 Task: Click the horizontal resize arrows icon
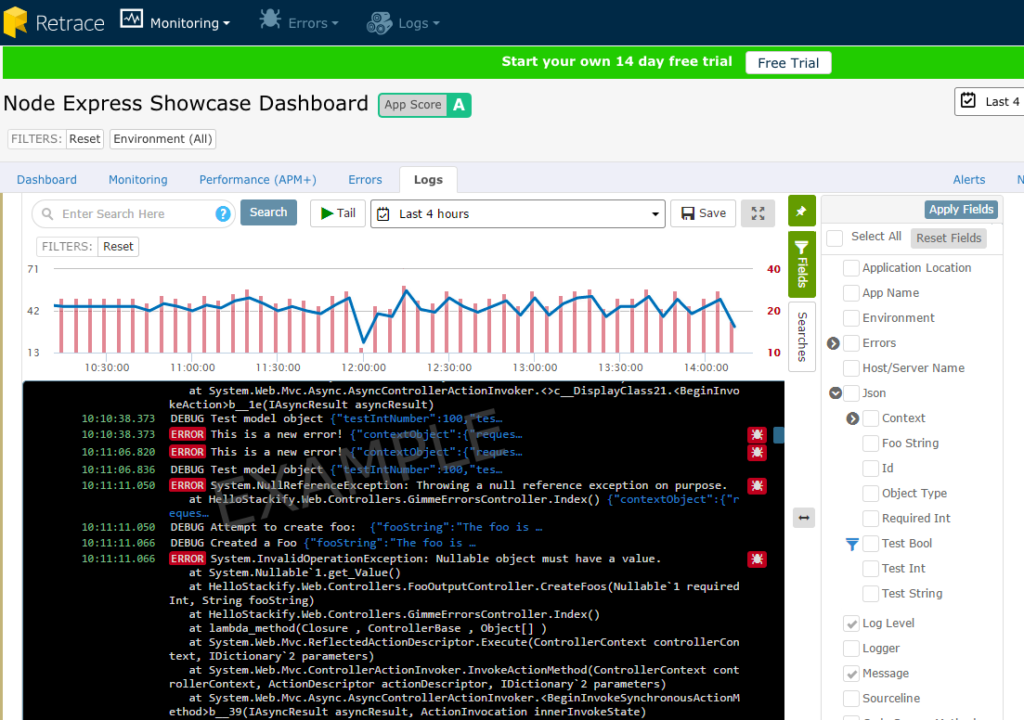803,518
